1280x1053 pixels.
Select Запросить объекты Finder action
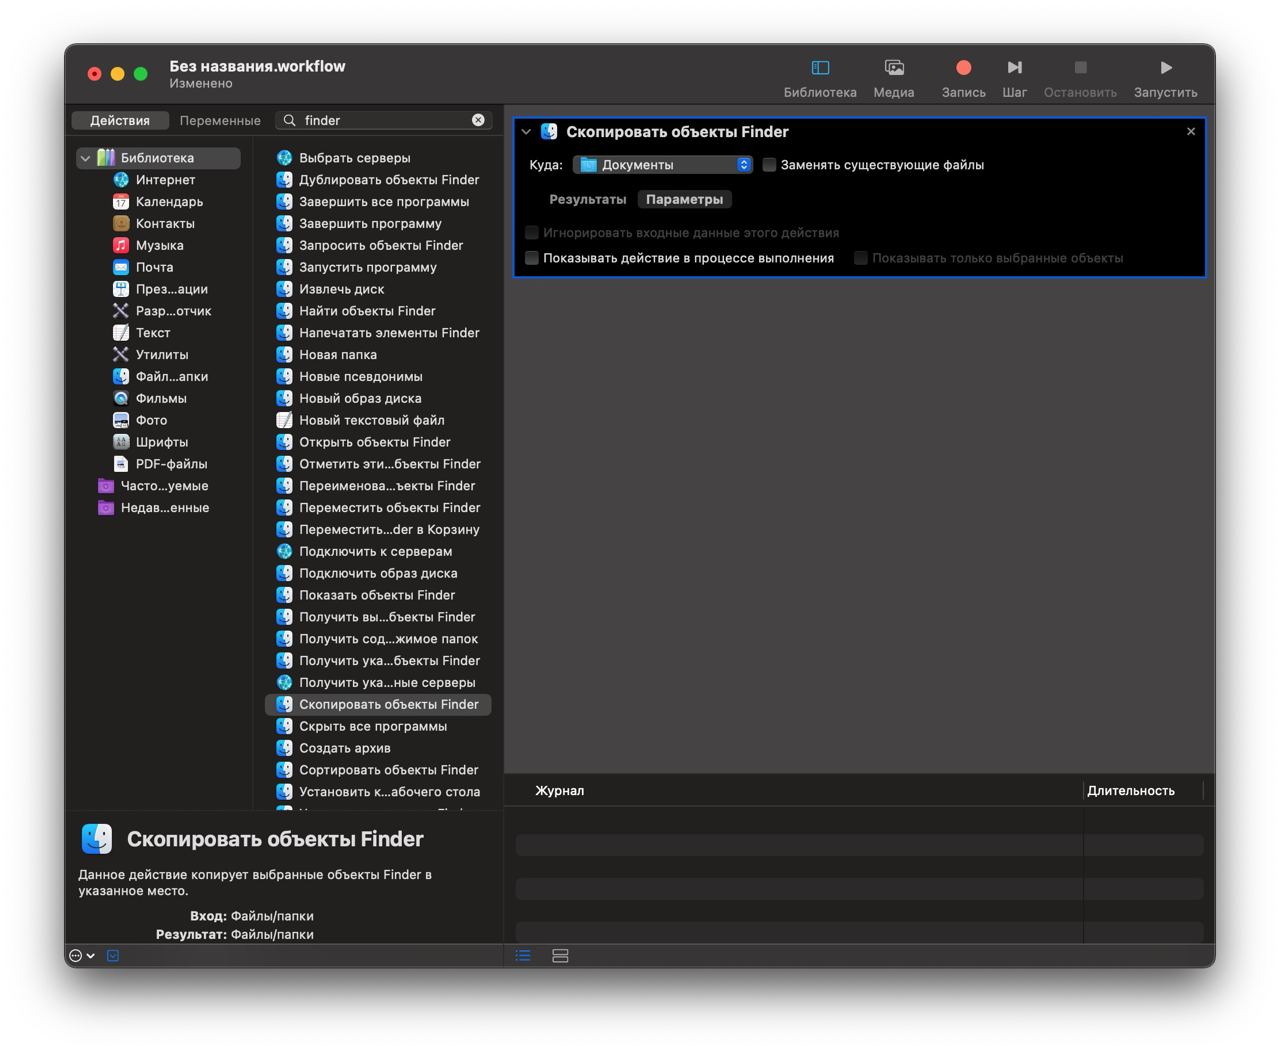coord(381,246)
